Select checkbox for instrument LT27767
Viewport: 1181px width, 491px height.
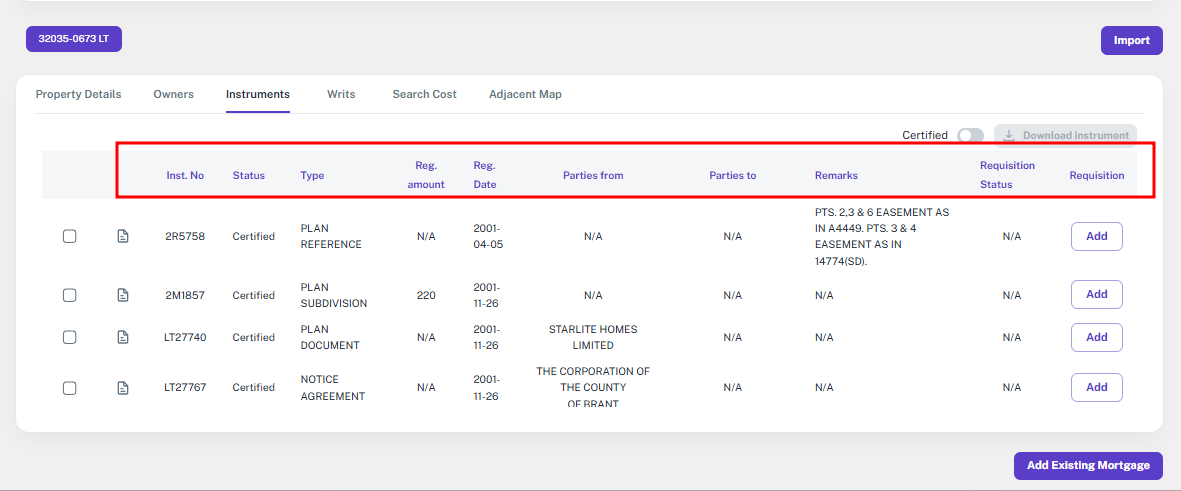(70, 388)
